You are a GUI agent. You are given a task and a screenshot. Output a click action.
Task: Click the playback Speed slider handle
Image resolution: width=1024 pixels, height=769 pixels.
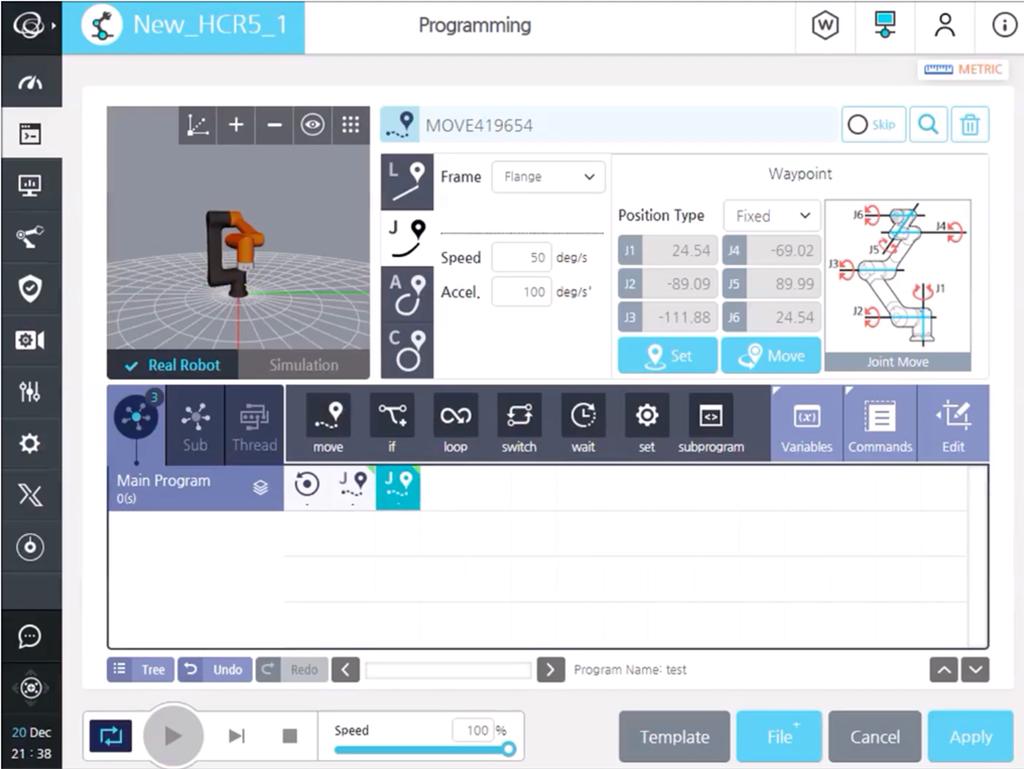[x=509, y=749]
